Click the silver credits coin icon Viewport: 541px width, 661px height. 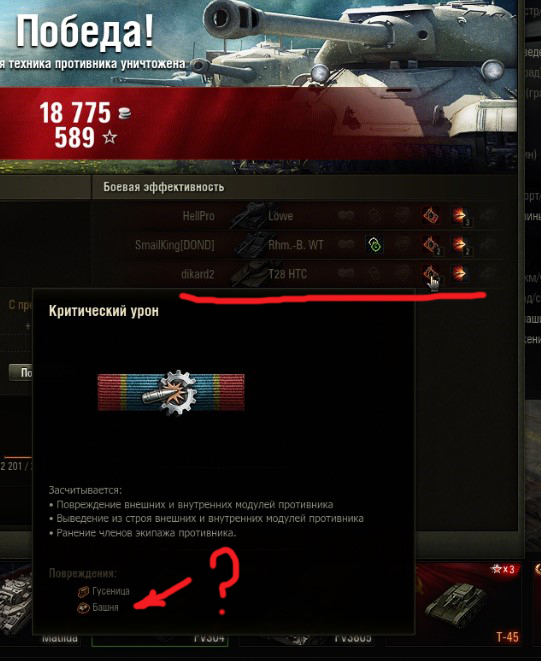tap(124, 113)
